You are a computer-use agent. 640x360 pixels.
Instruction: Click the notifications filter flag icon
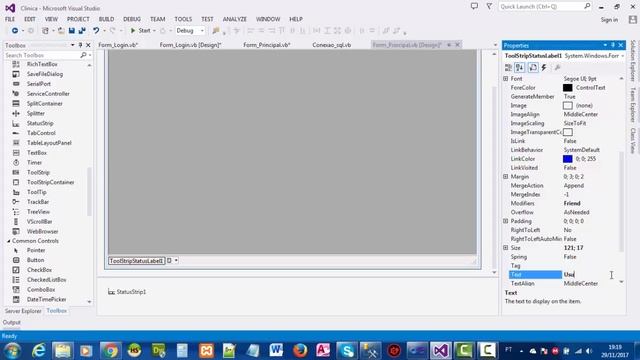[489, 7]
